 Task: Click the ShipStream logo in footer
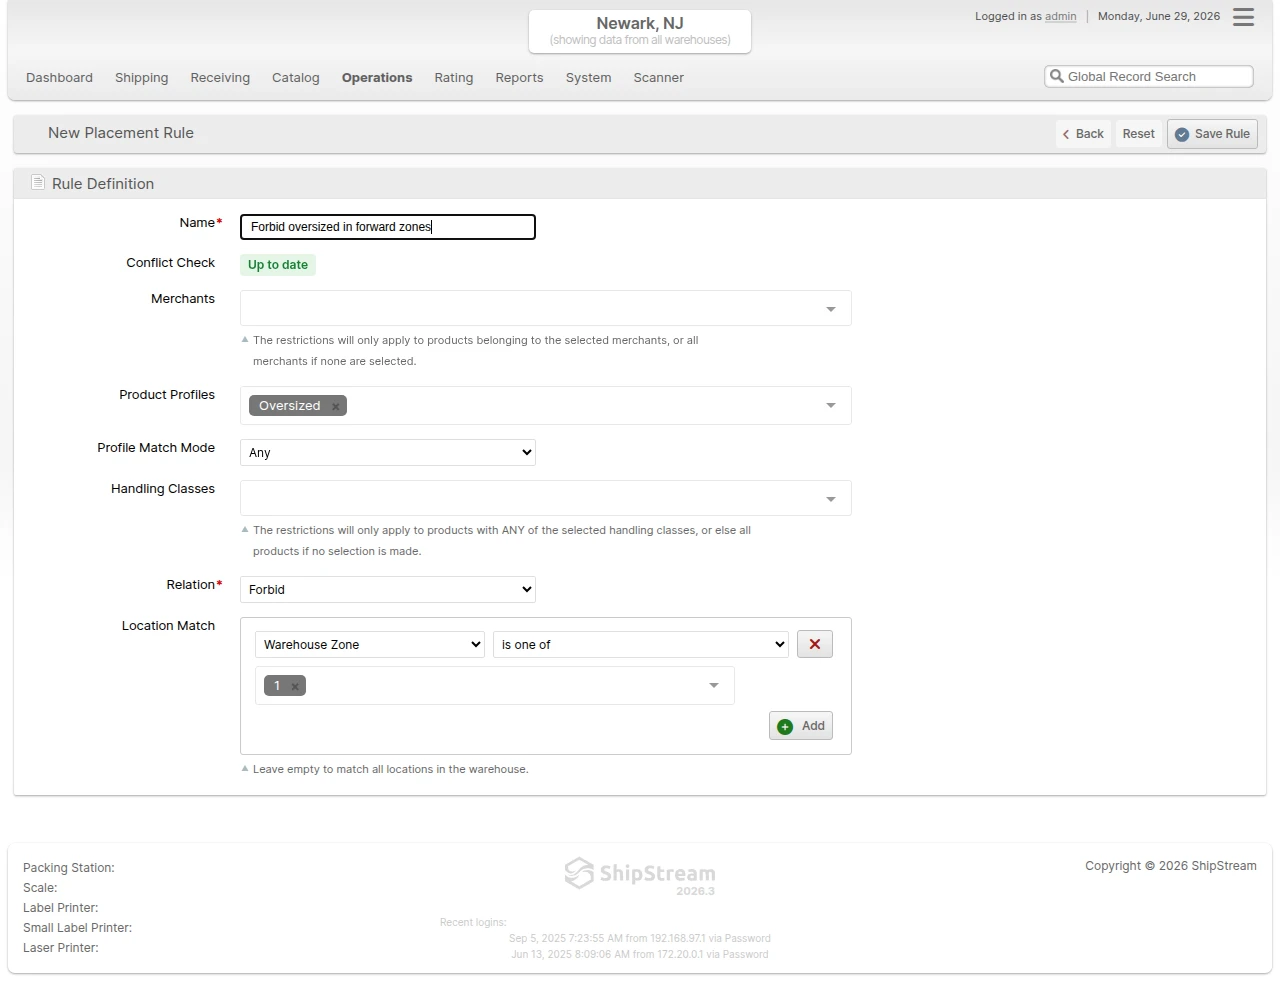[x=640, y=875]
